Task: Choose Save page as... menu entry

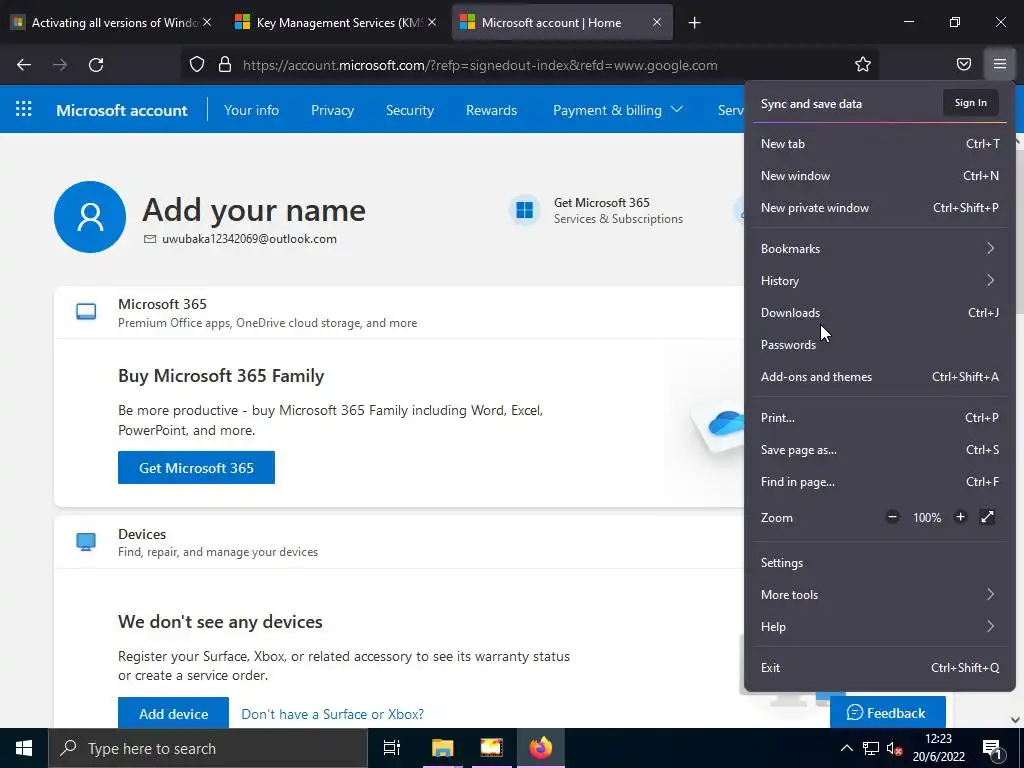Action: 880,449
